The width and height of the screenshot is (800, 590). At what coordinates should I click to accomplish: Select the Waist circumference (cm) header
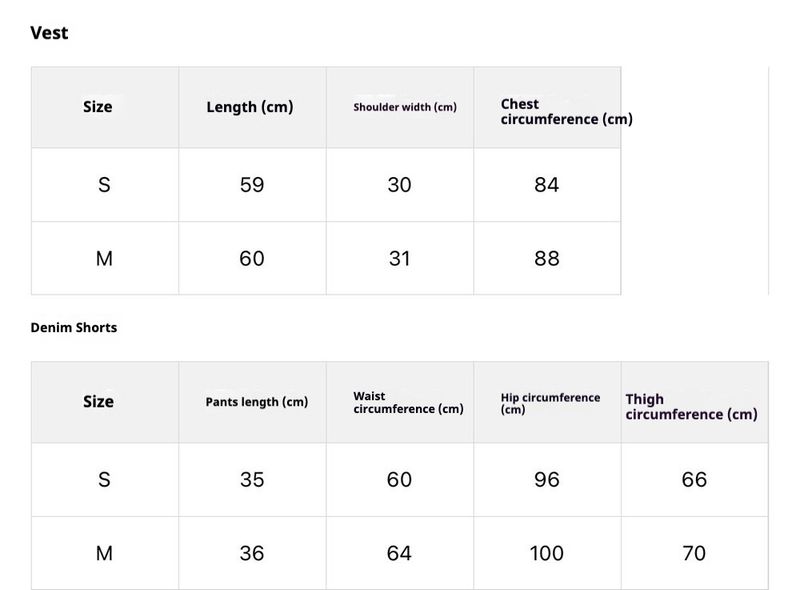pos(408,402)
